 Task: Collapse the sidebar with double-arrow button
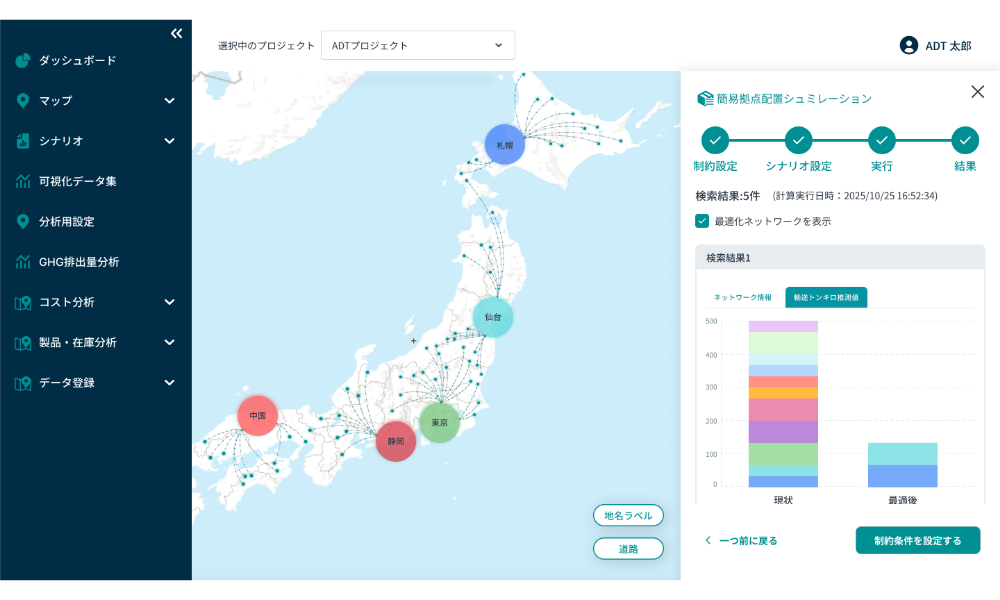[x=176, y=33]
